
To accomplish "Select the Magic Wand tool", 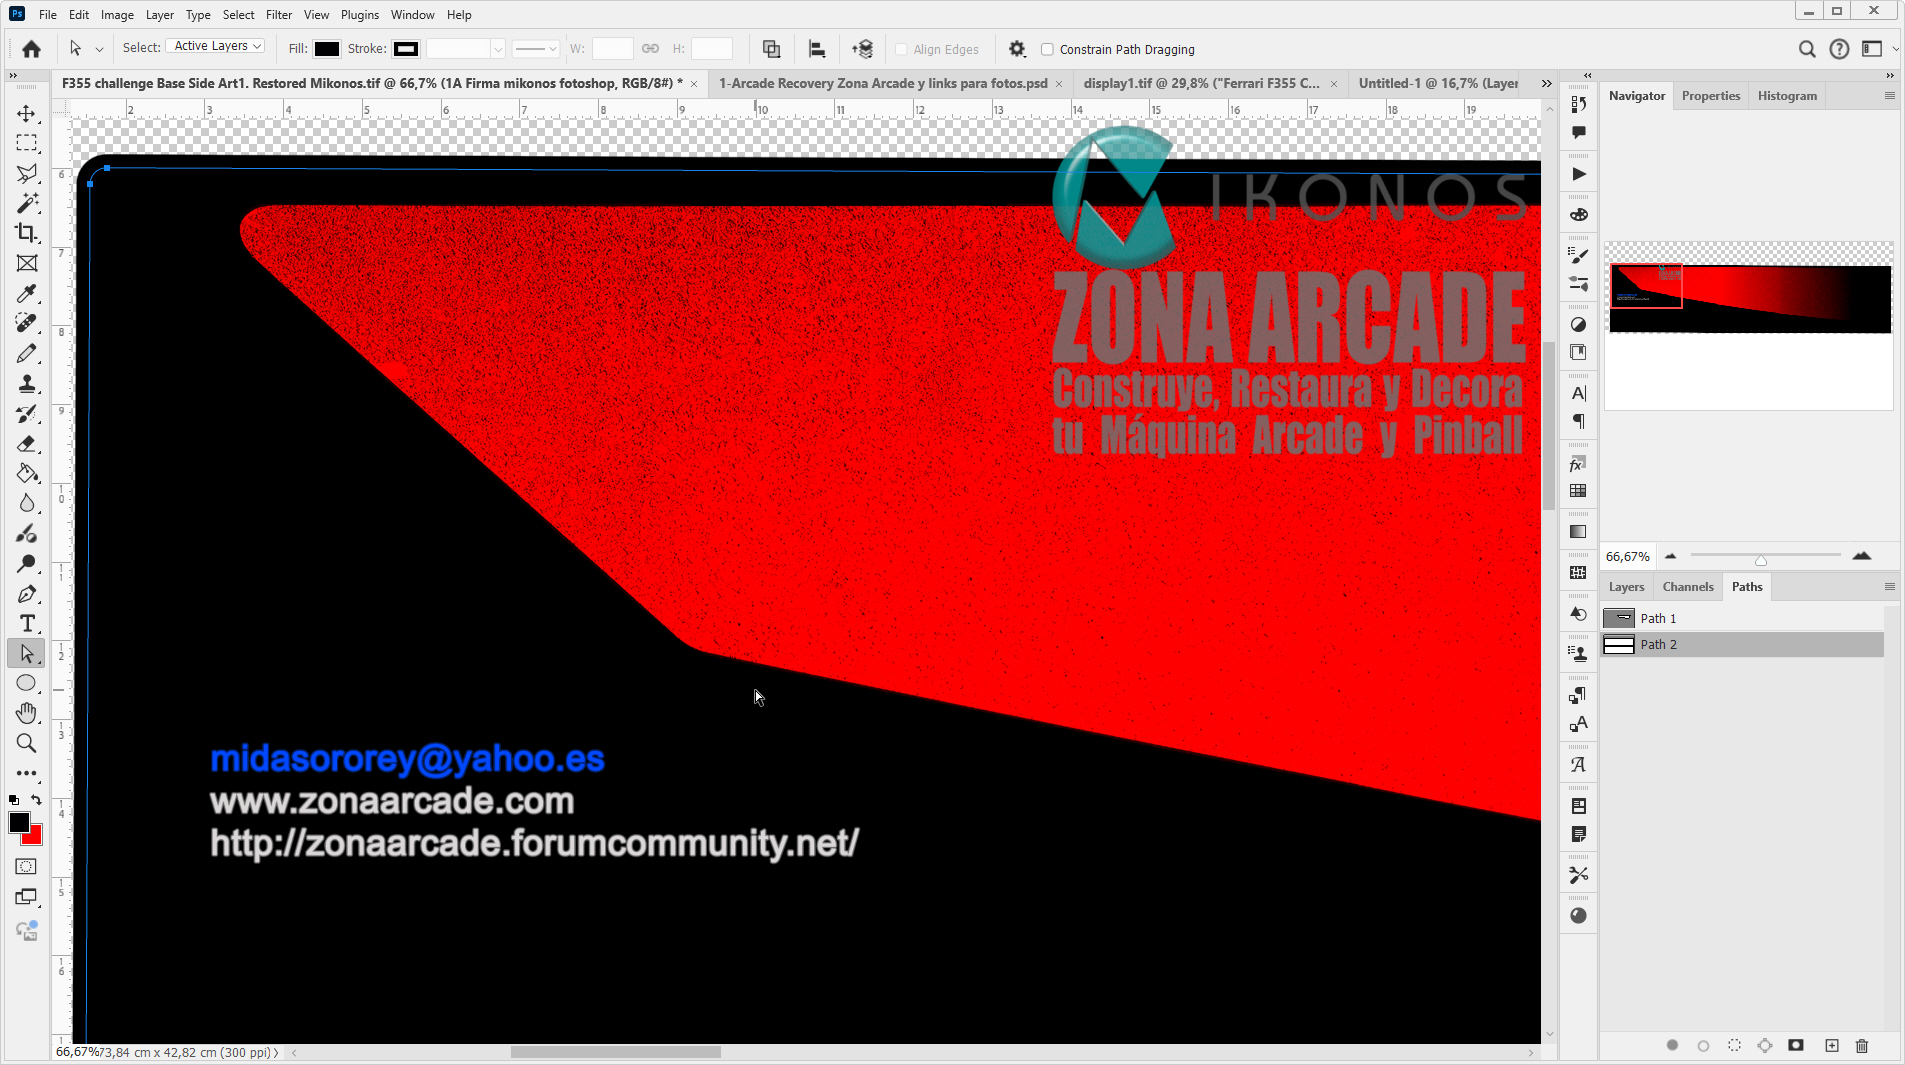I will click(x=27, y=203).
